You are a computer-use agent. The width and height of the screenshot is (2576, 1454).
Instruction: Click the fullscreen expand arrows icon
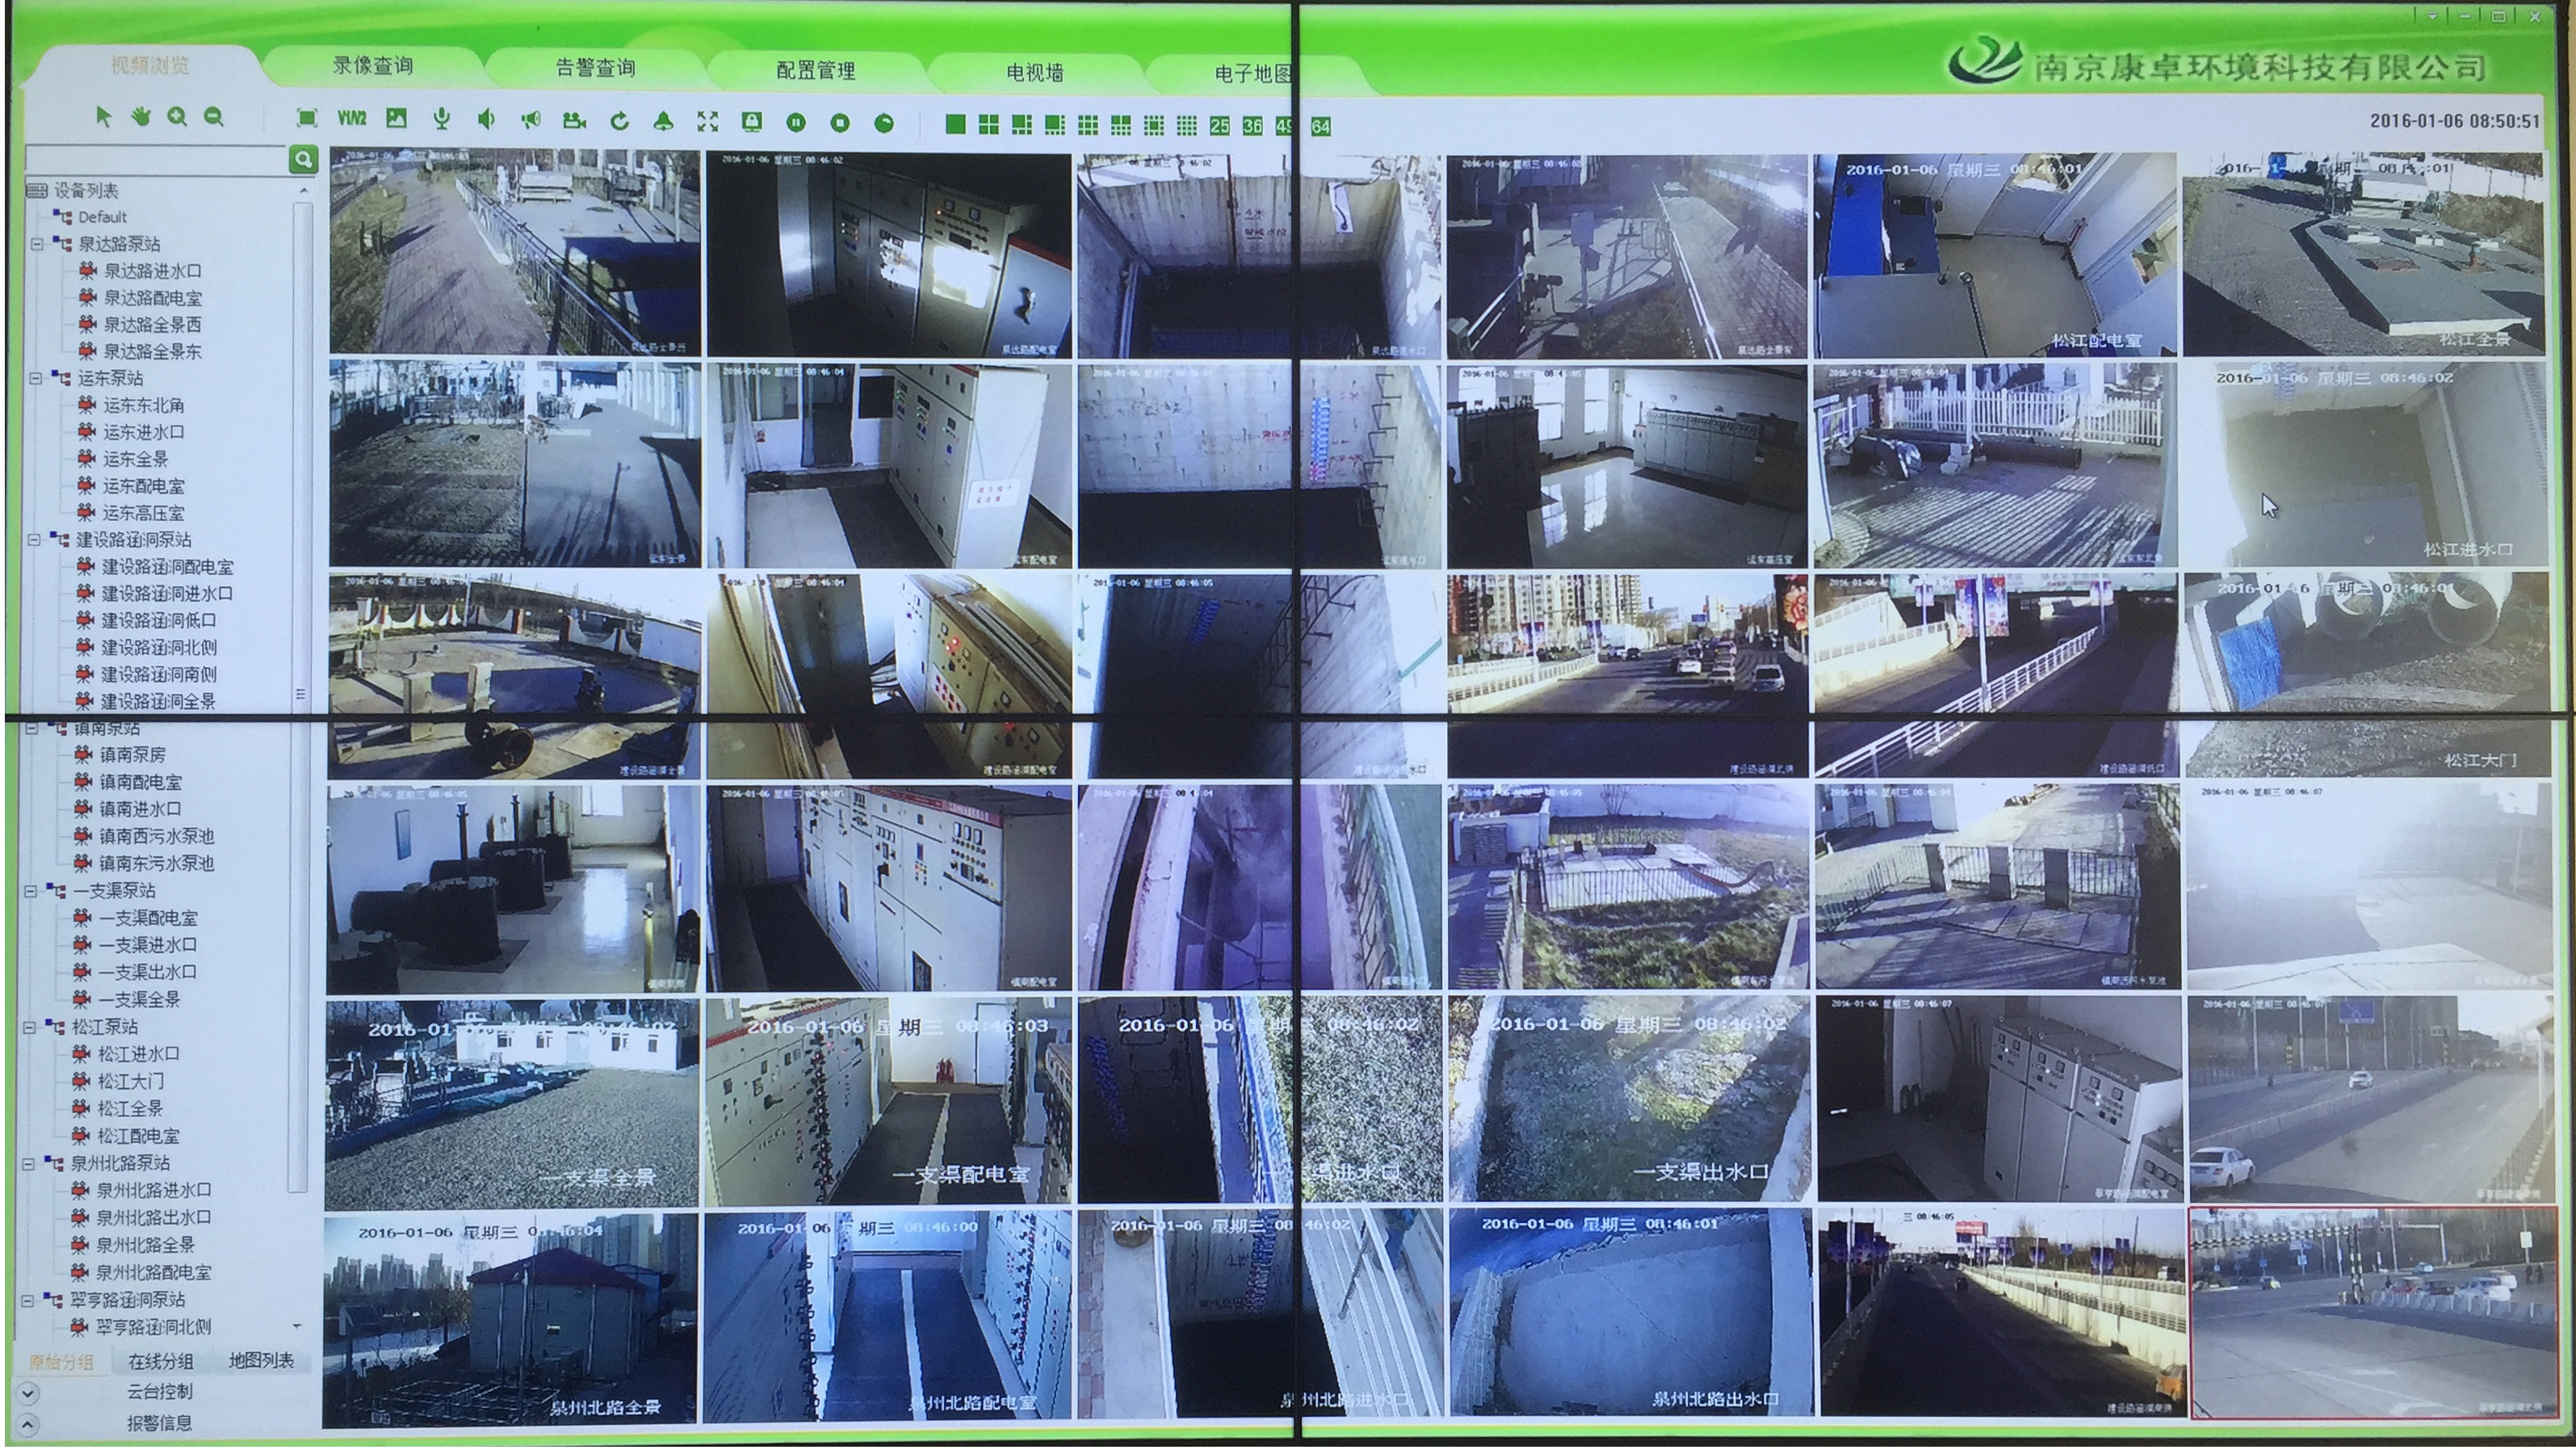coord(707,122)
